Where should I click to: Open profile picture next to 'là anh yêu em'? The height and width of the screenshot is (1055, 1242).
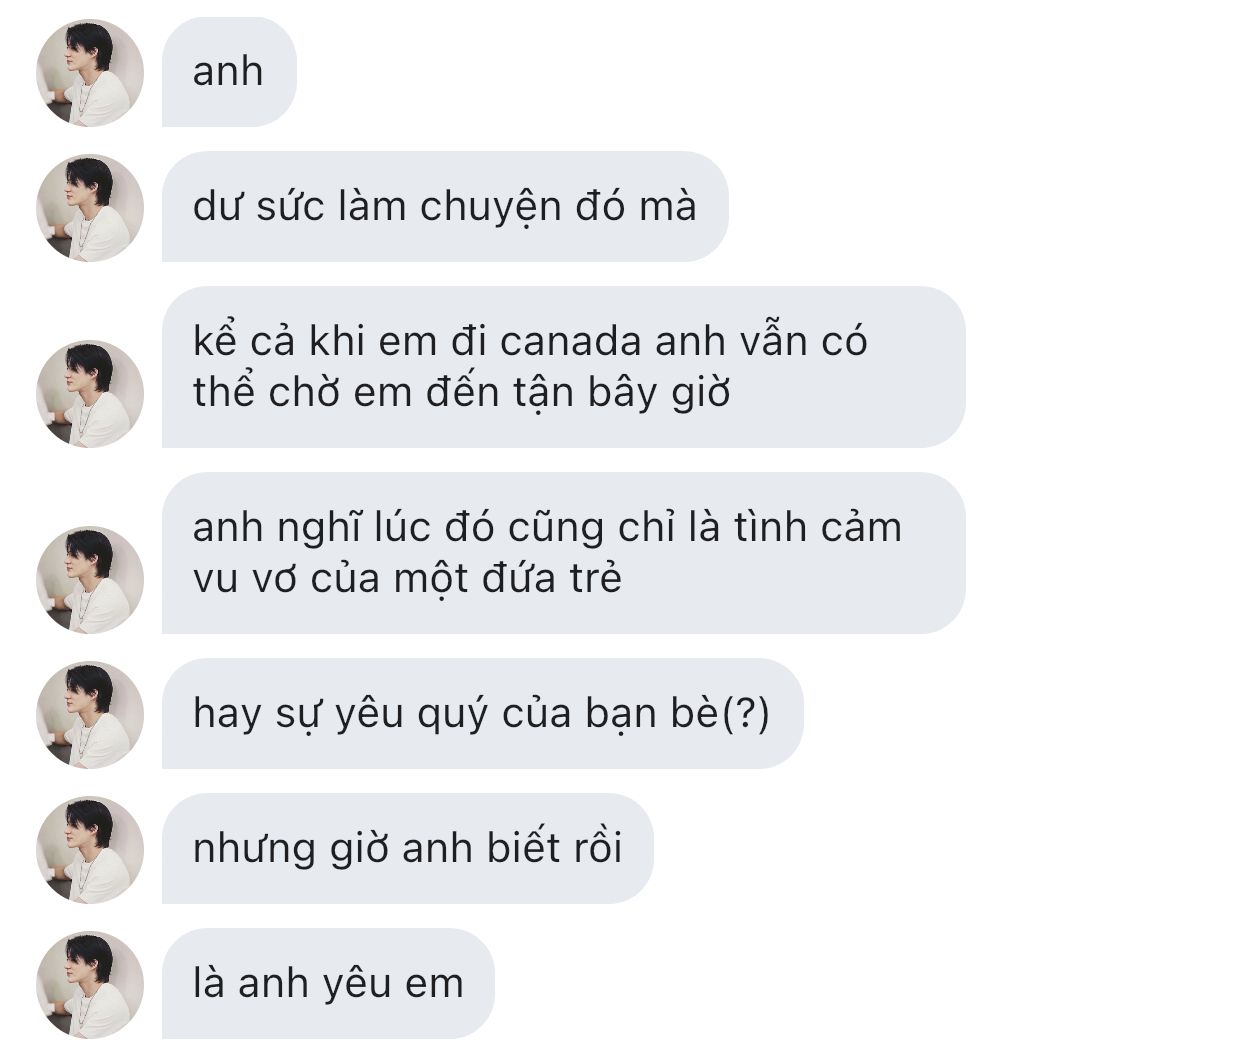(x=90, y=985)
